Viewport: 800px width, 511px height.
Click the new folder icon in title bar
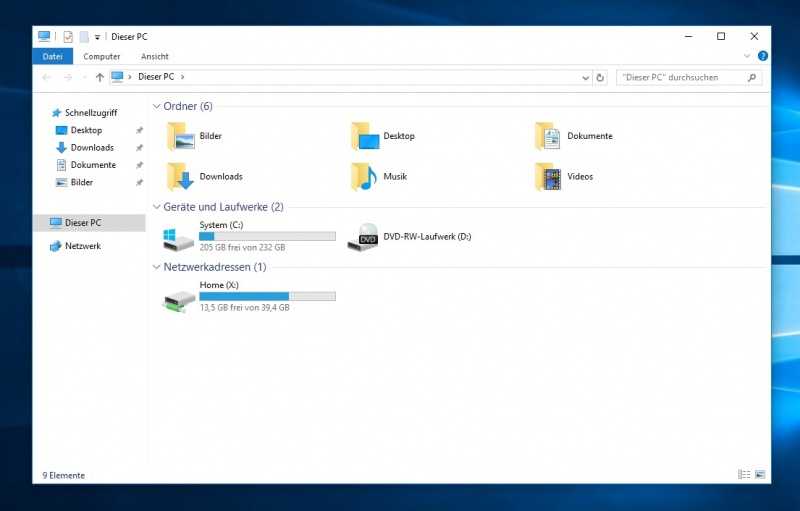(84, 37)
